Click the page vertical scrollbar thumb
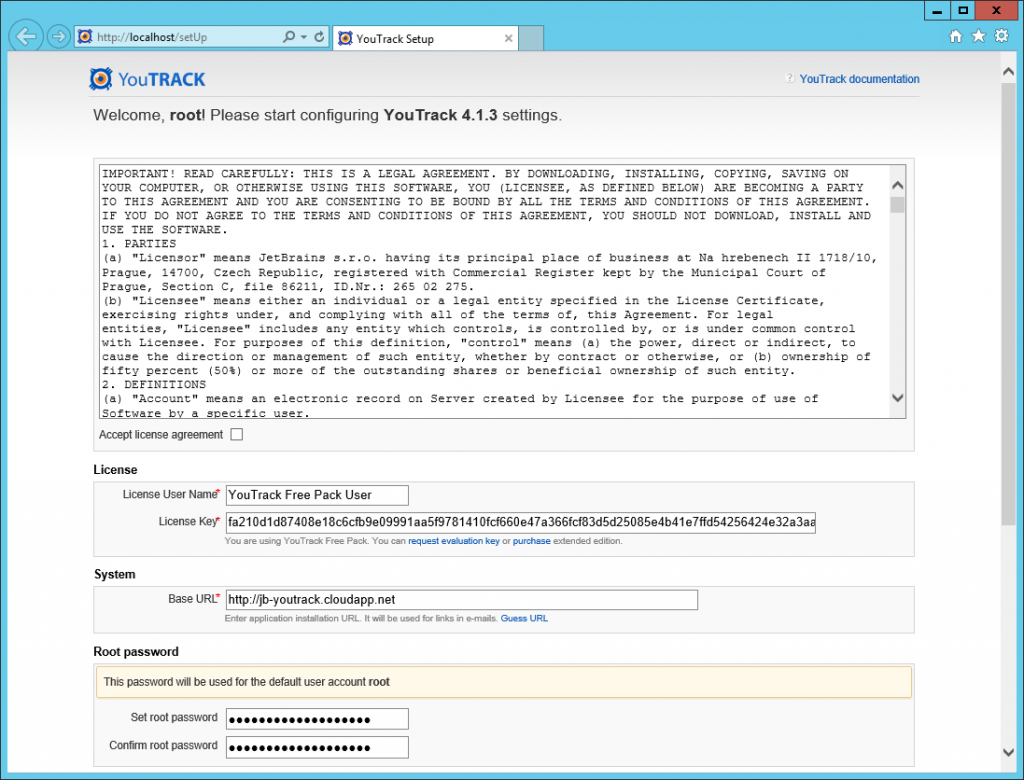This screenshot has height=780, width=1024. tap(1008, 302)
